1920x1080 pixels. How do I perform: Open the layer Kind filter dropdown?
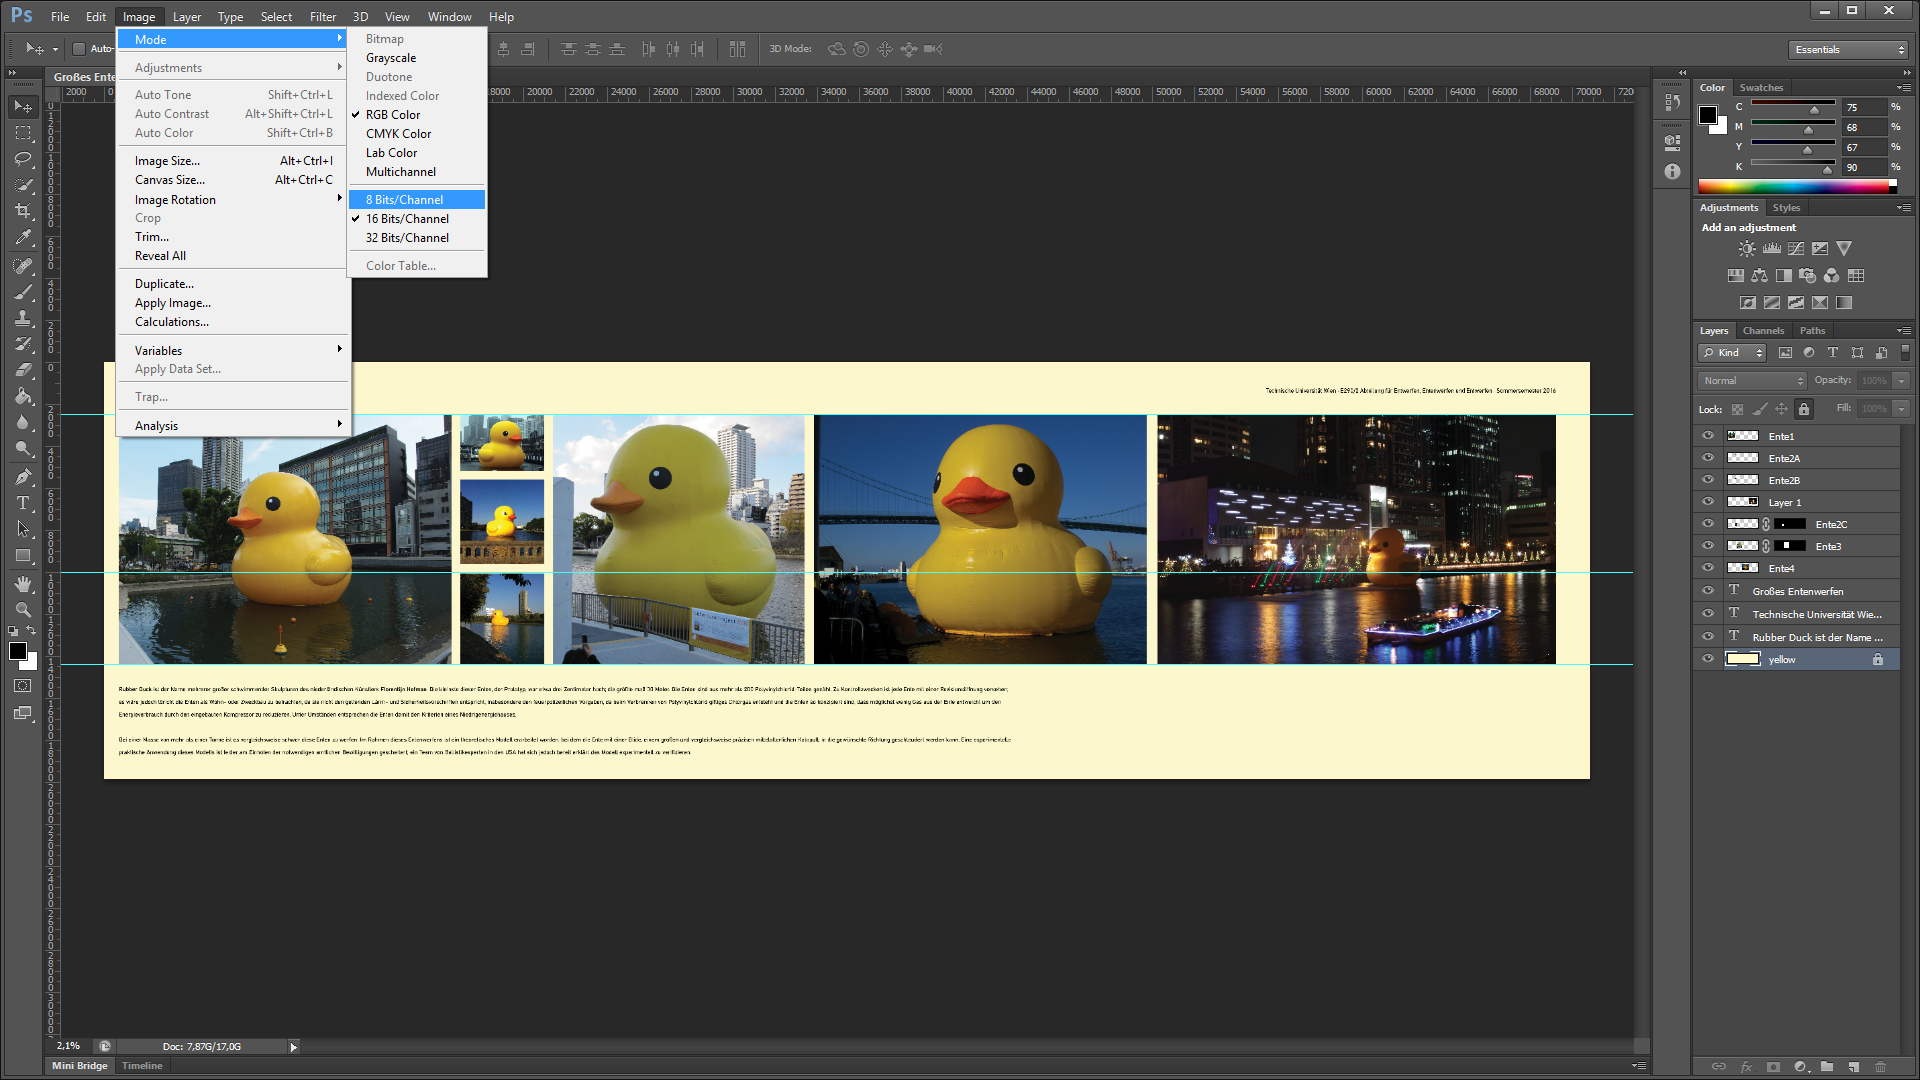click(x=1732, y=353)
